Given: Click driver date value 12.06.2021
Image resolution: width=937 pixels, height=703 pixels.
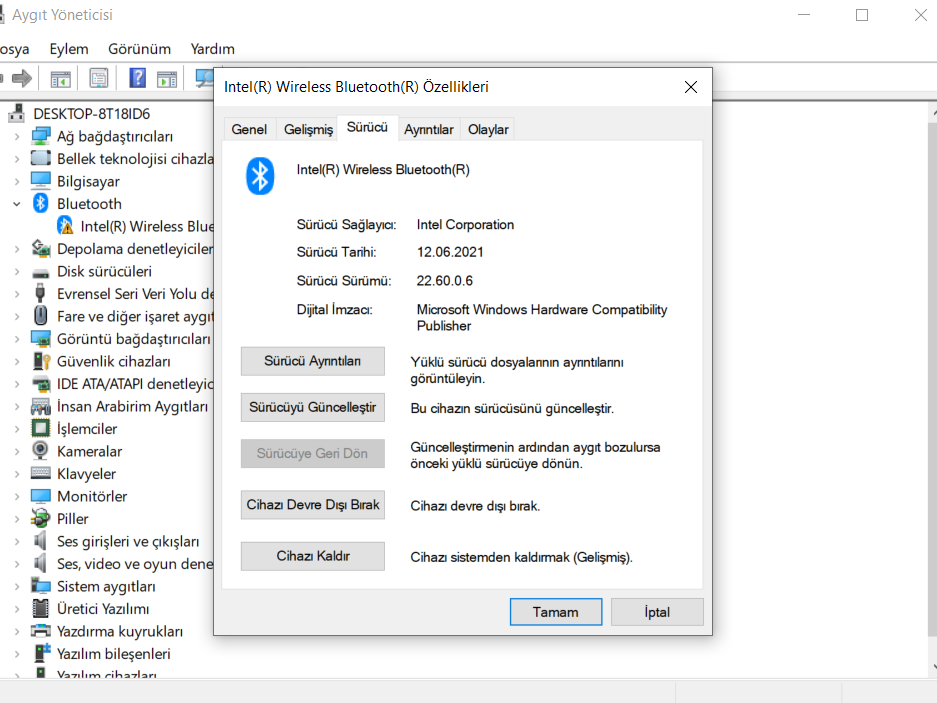Looking at the screenshot, I should [x=450, y=252].
